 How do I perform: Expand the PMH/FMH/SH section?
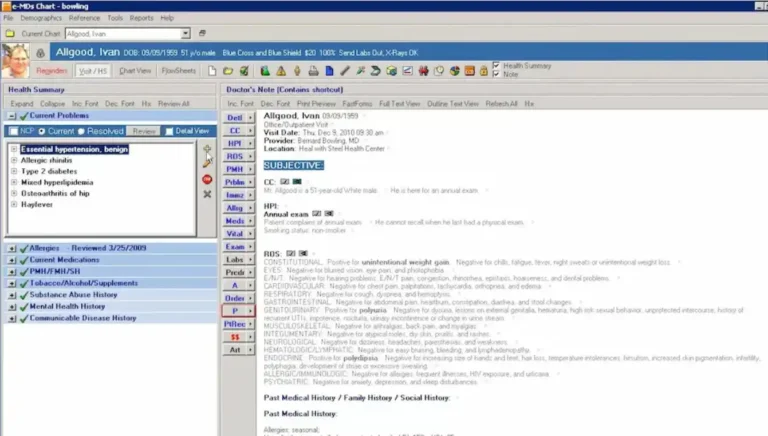(12, 272)
